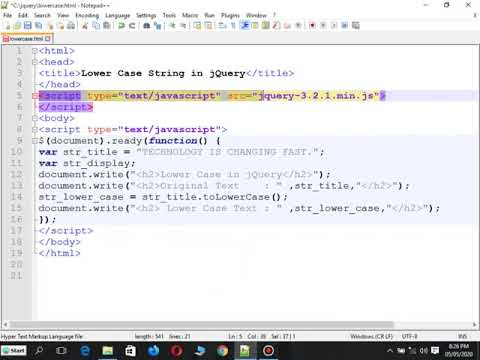
Task: Click the Zoom Out toolbar icon
Action: click(183, 26)
